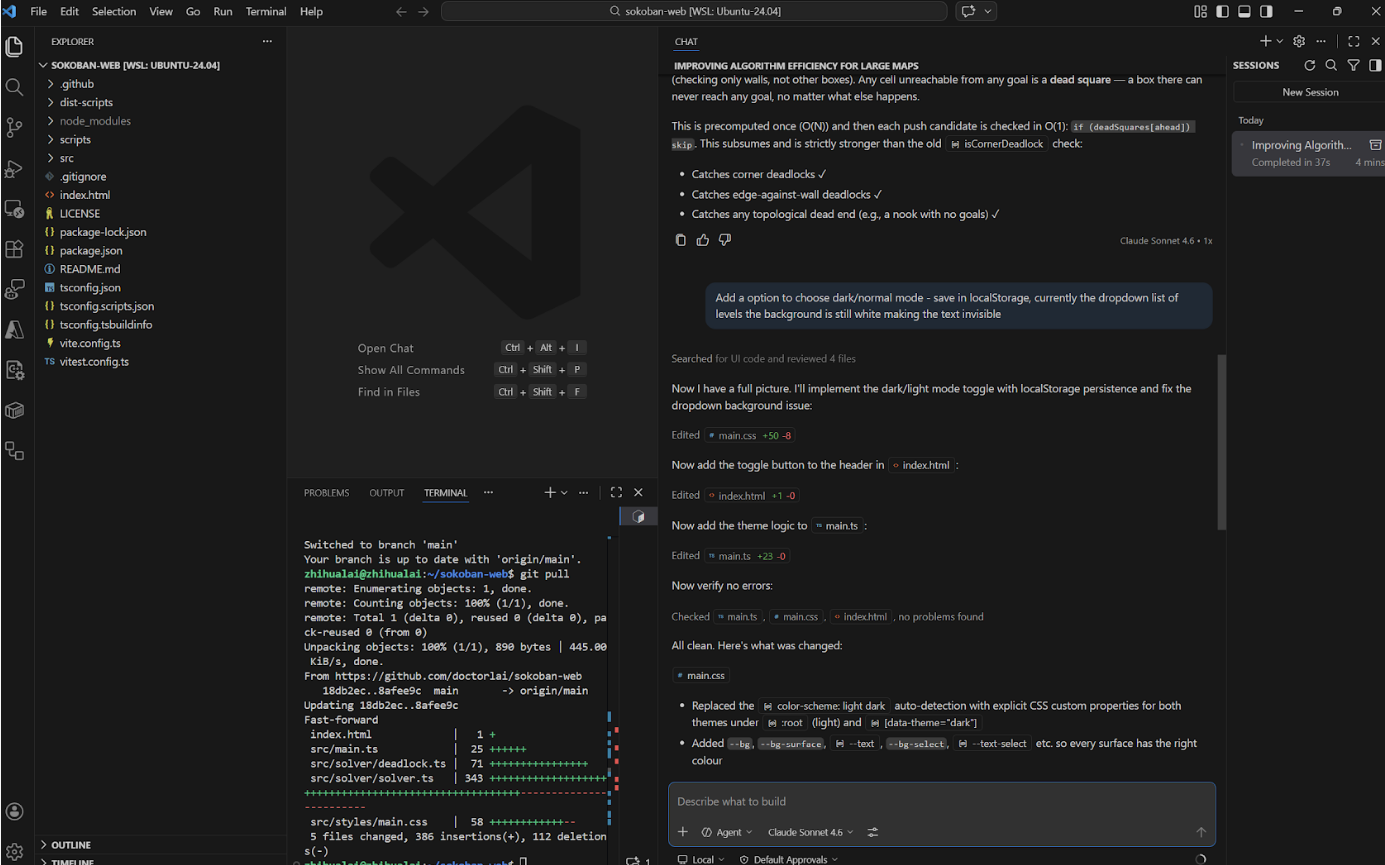
Task: Click the chat conversation scrollbar
Action: coord(1221,442)
